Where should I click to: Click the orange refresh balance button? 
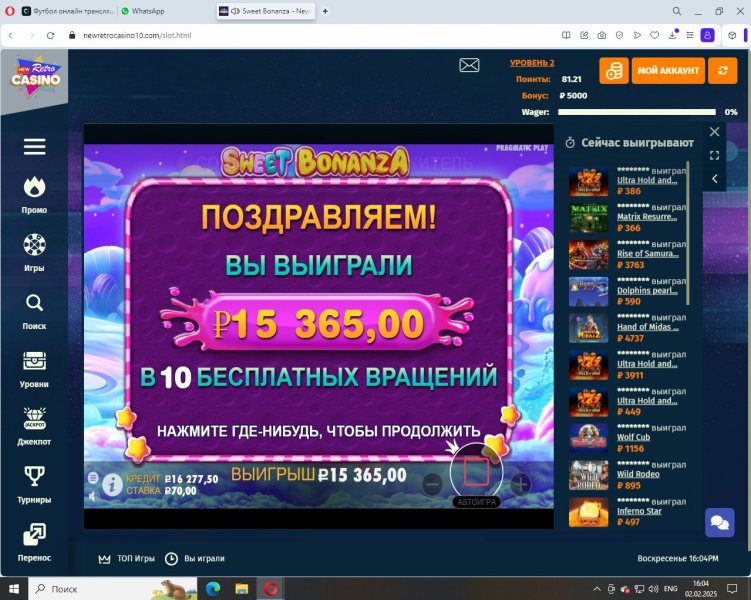tap(723, 71)
